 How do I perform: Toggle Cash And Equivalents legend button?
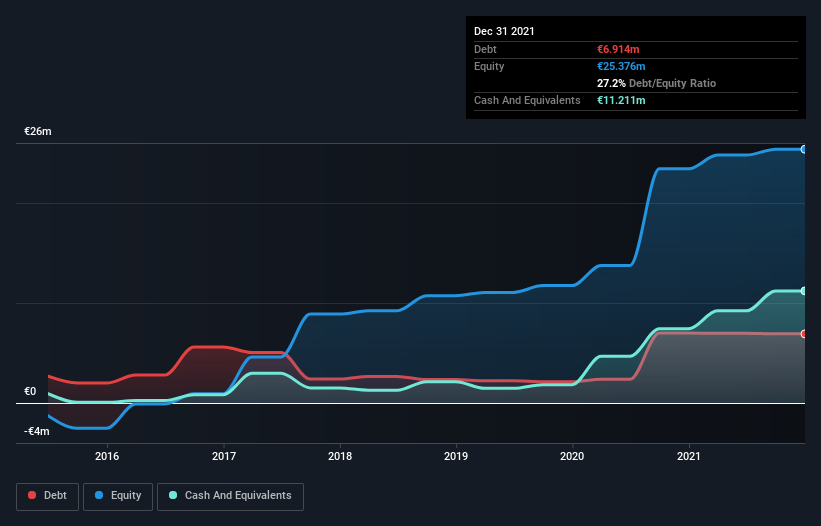[x=230, y=496]
